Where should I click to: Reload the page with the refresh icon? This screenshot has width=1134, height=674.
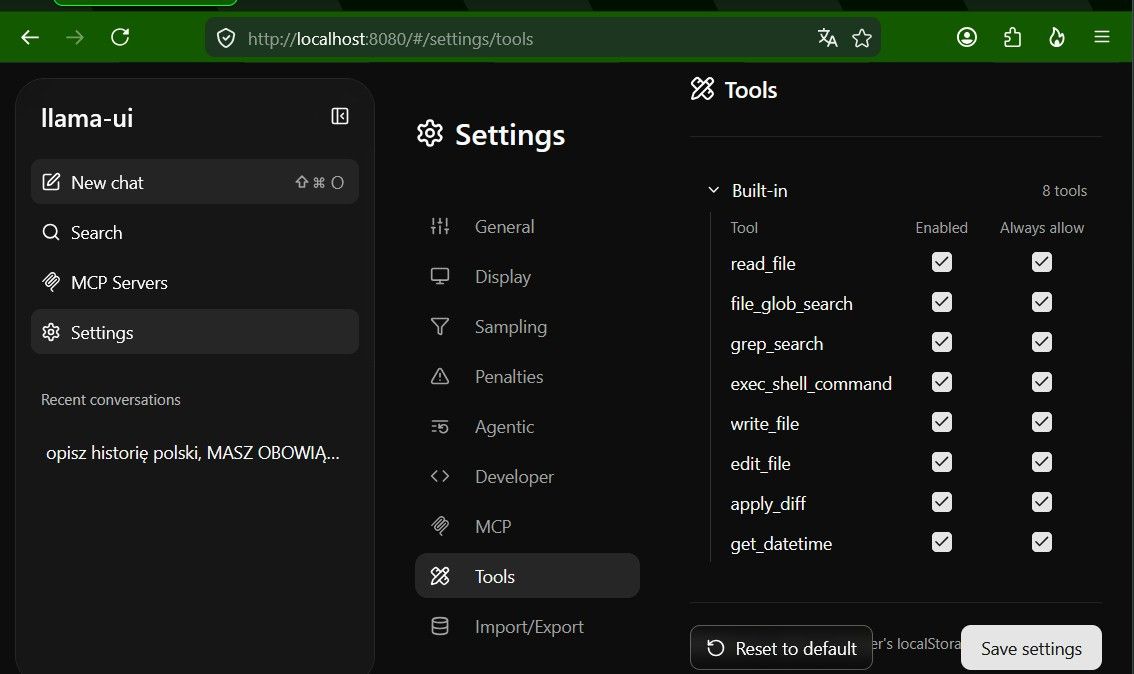120,37
